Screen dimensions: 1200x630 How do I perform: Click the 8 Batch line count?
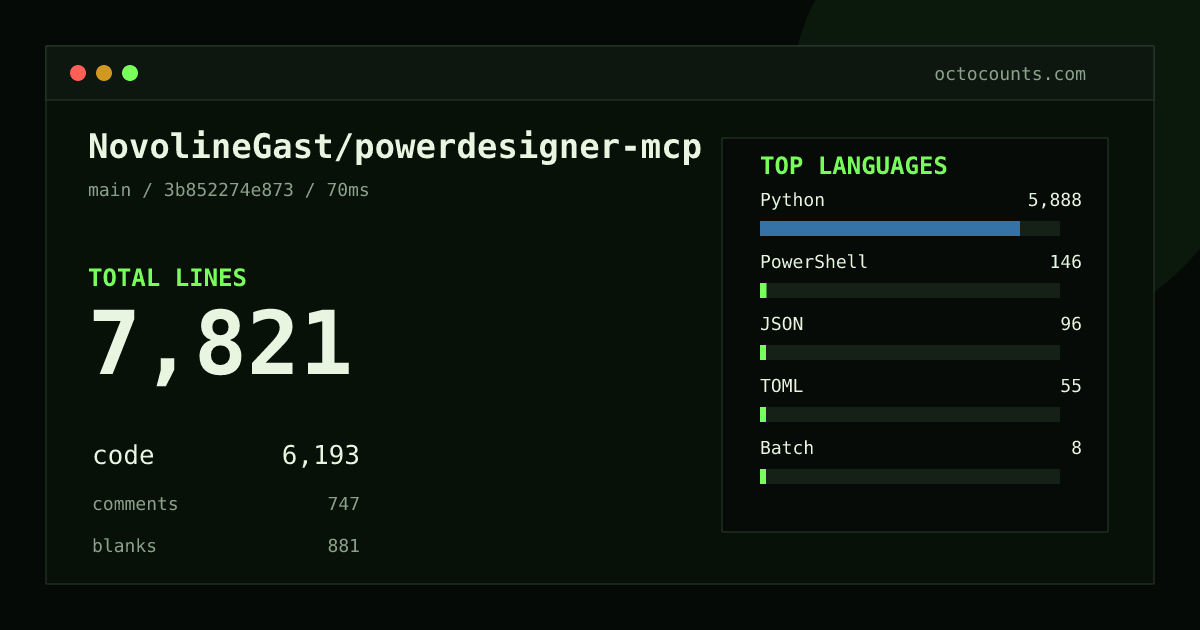pos(1076,448)
